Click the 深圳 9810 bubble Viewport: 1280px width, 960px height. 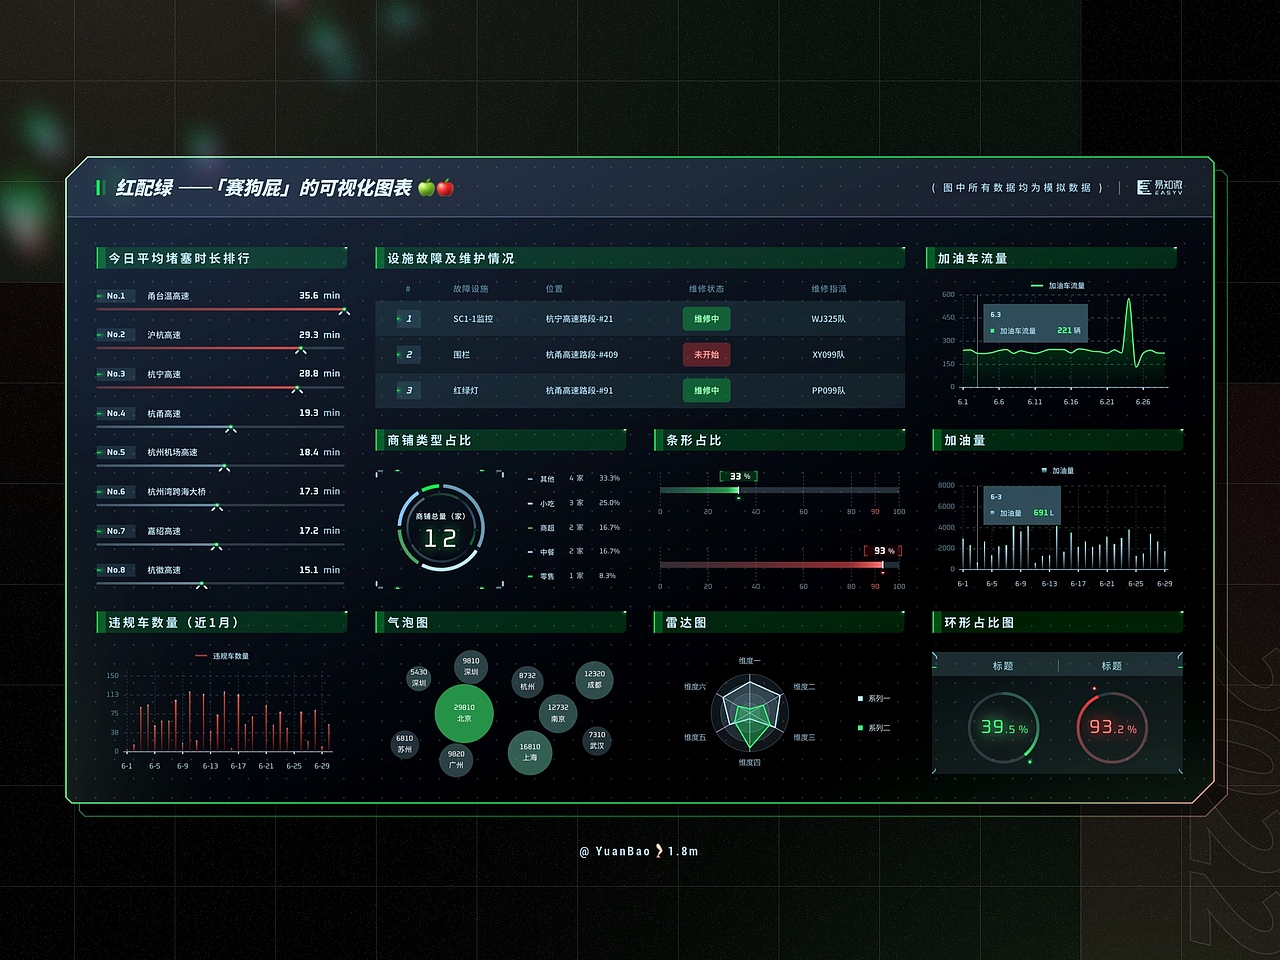(x=470, y=666)
